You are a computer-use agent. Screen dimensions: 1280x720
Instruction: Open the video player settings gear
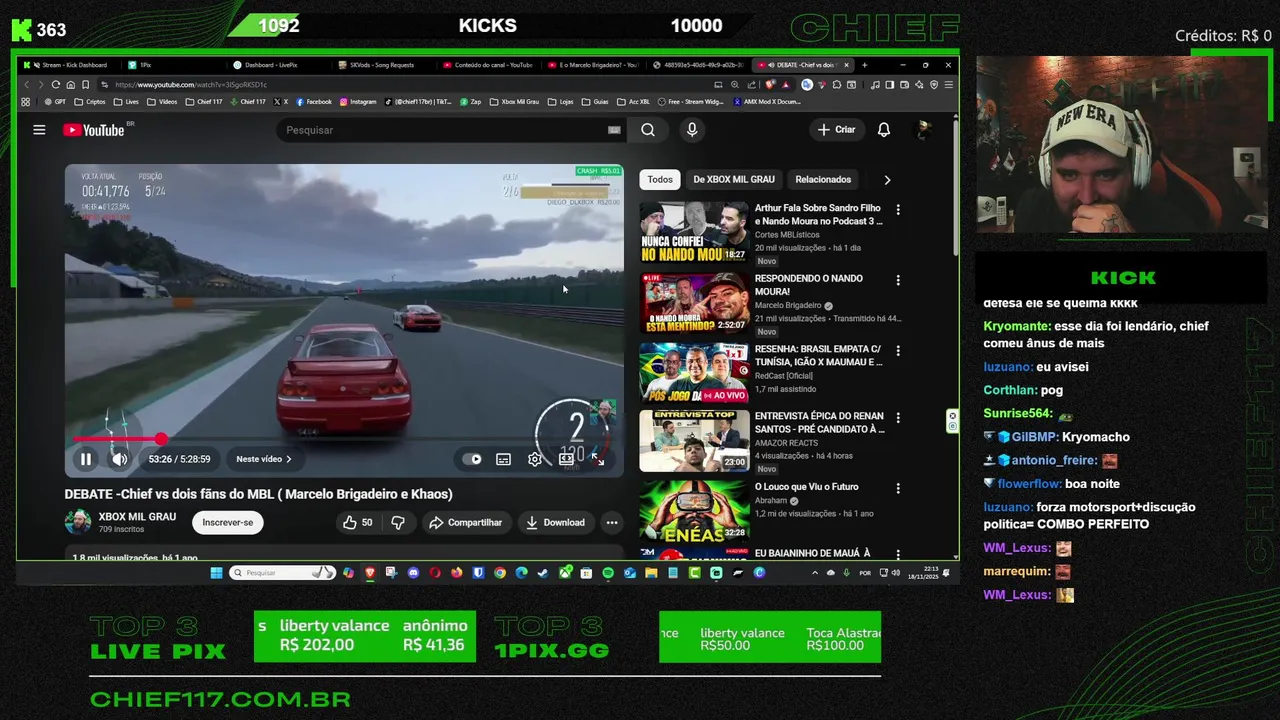coord(535,459)
